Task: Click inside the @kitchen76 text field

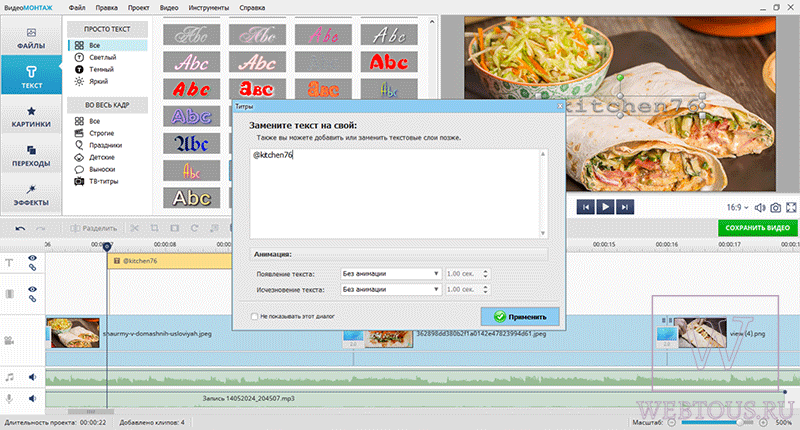Action: point(395,193)
